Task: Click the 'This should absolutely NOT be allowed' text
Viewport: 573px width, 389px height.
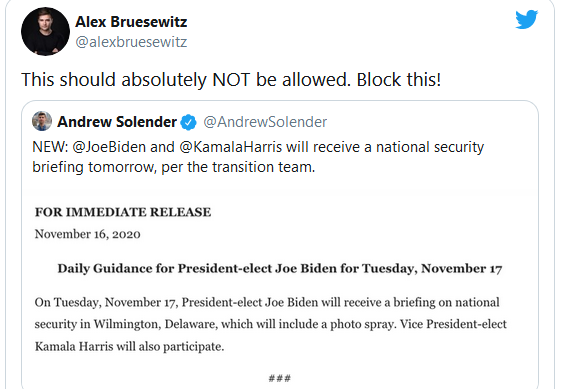Action: pyautogui.click(x=186, y=80)
